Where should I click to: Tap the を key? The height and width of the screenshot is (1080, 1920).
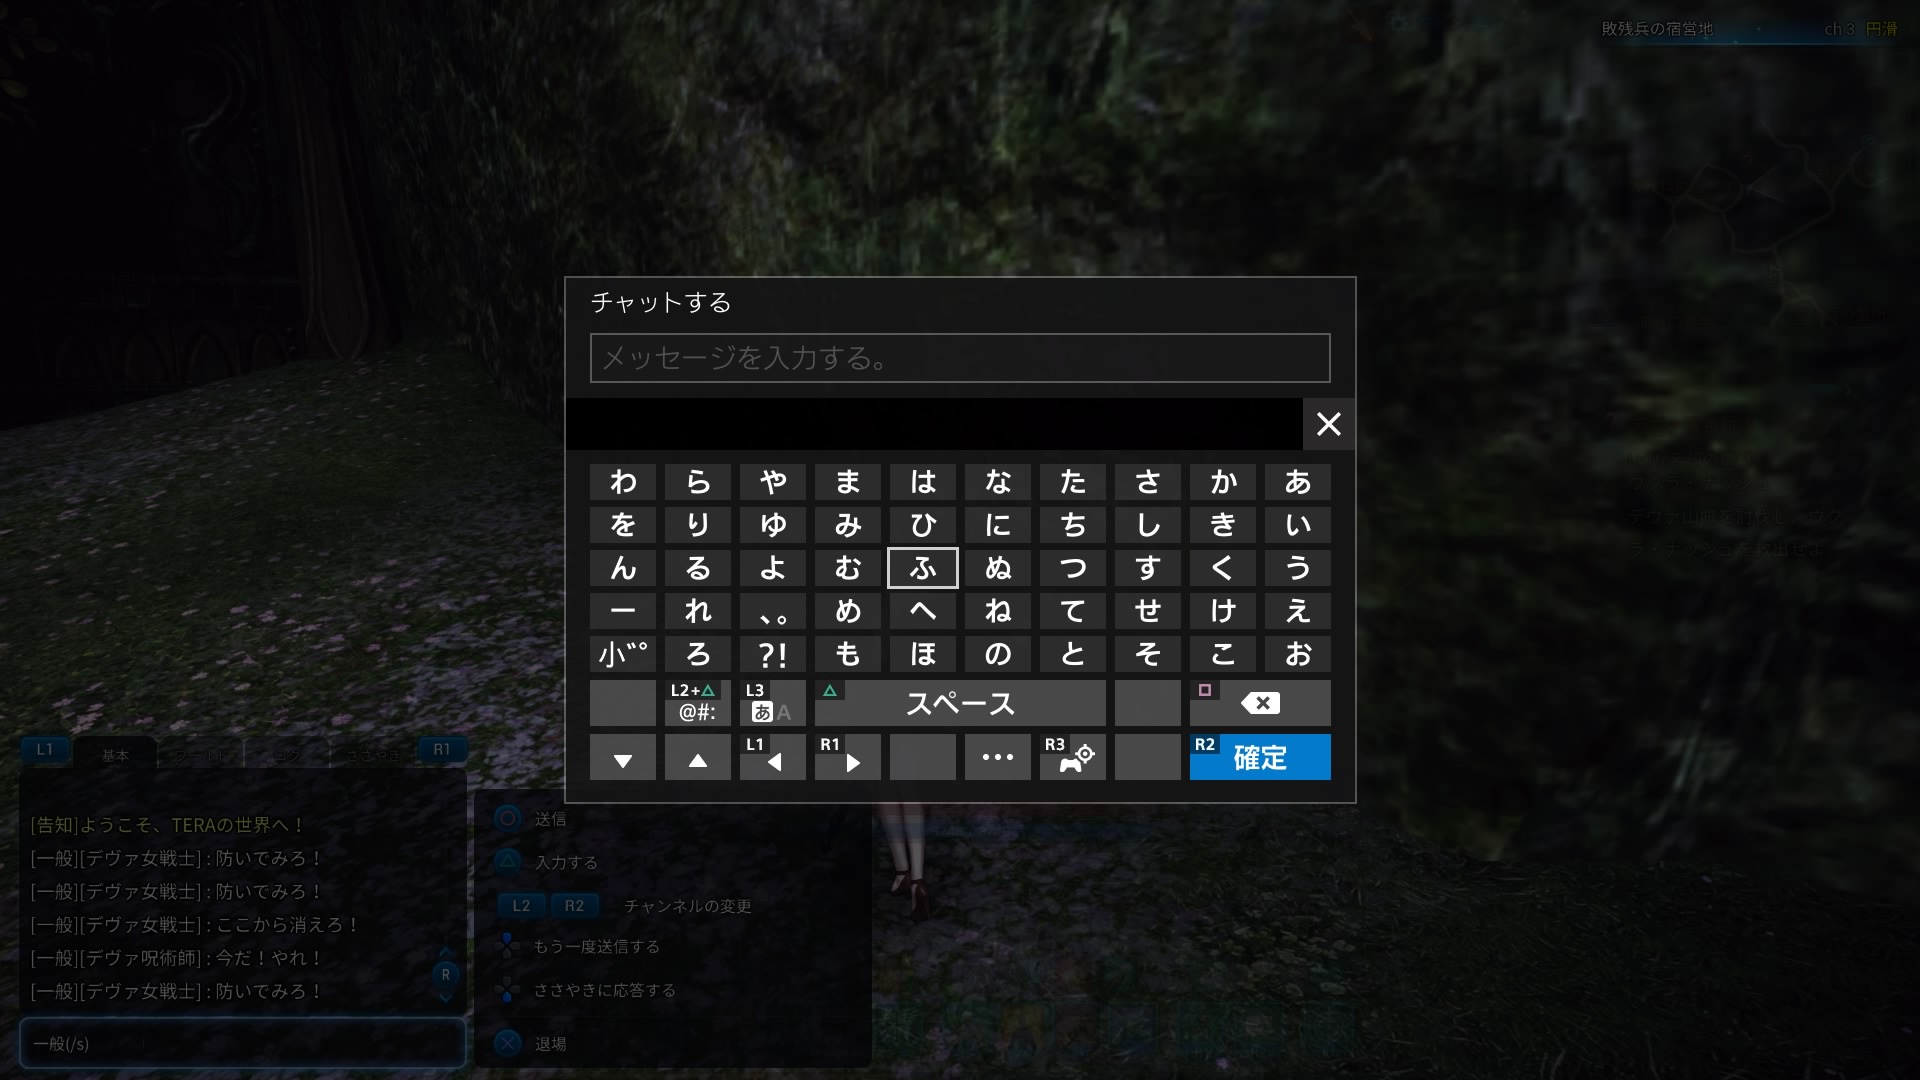[623, 525]
